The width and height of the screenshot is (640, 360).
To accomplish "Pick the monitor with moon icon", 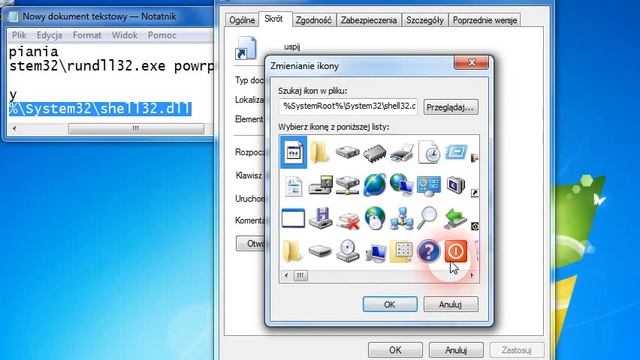I will click(x=456, y=185).
